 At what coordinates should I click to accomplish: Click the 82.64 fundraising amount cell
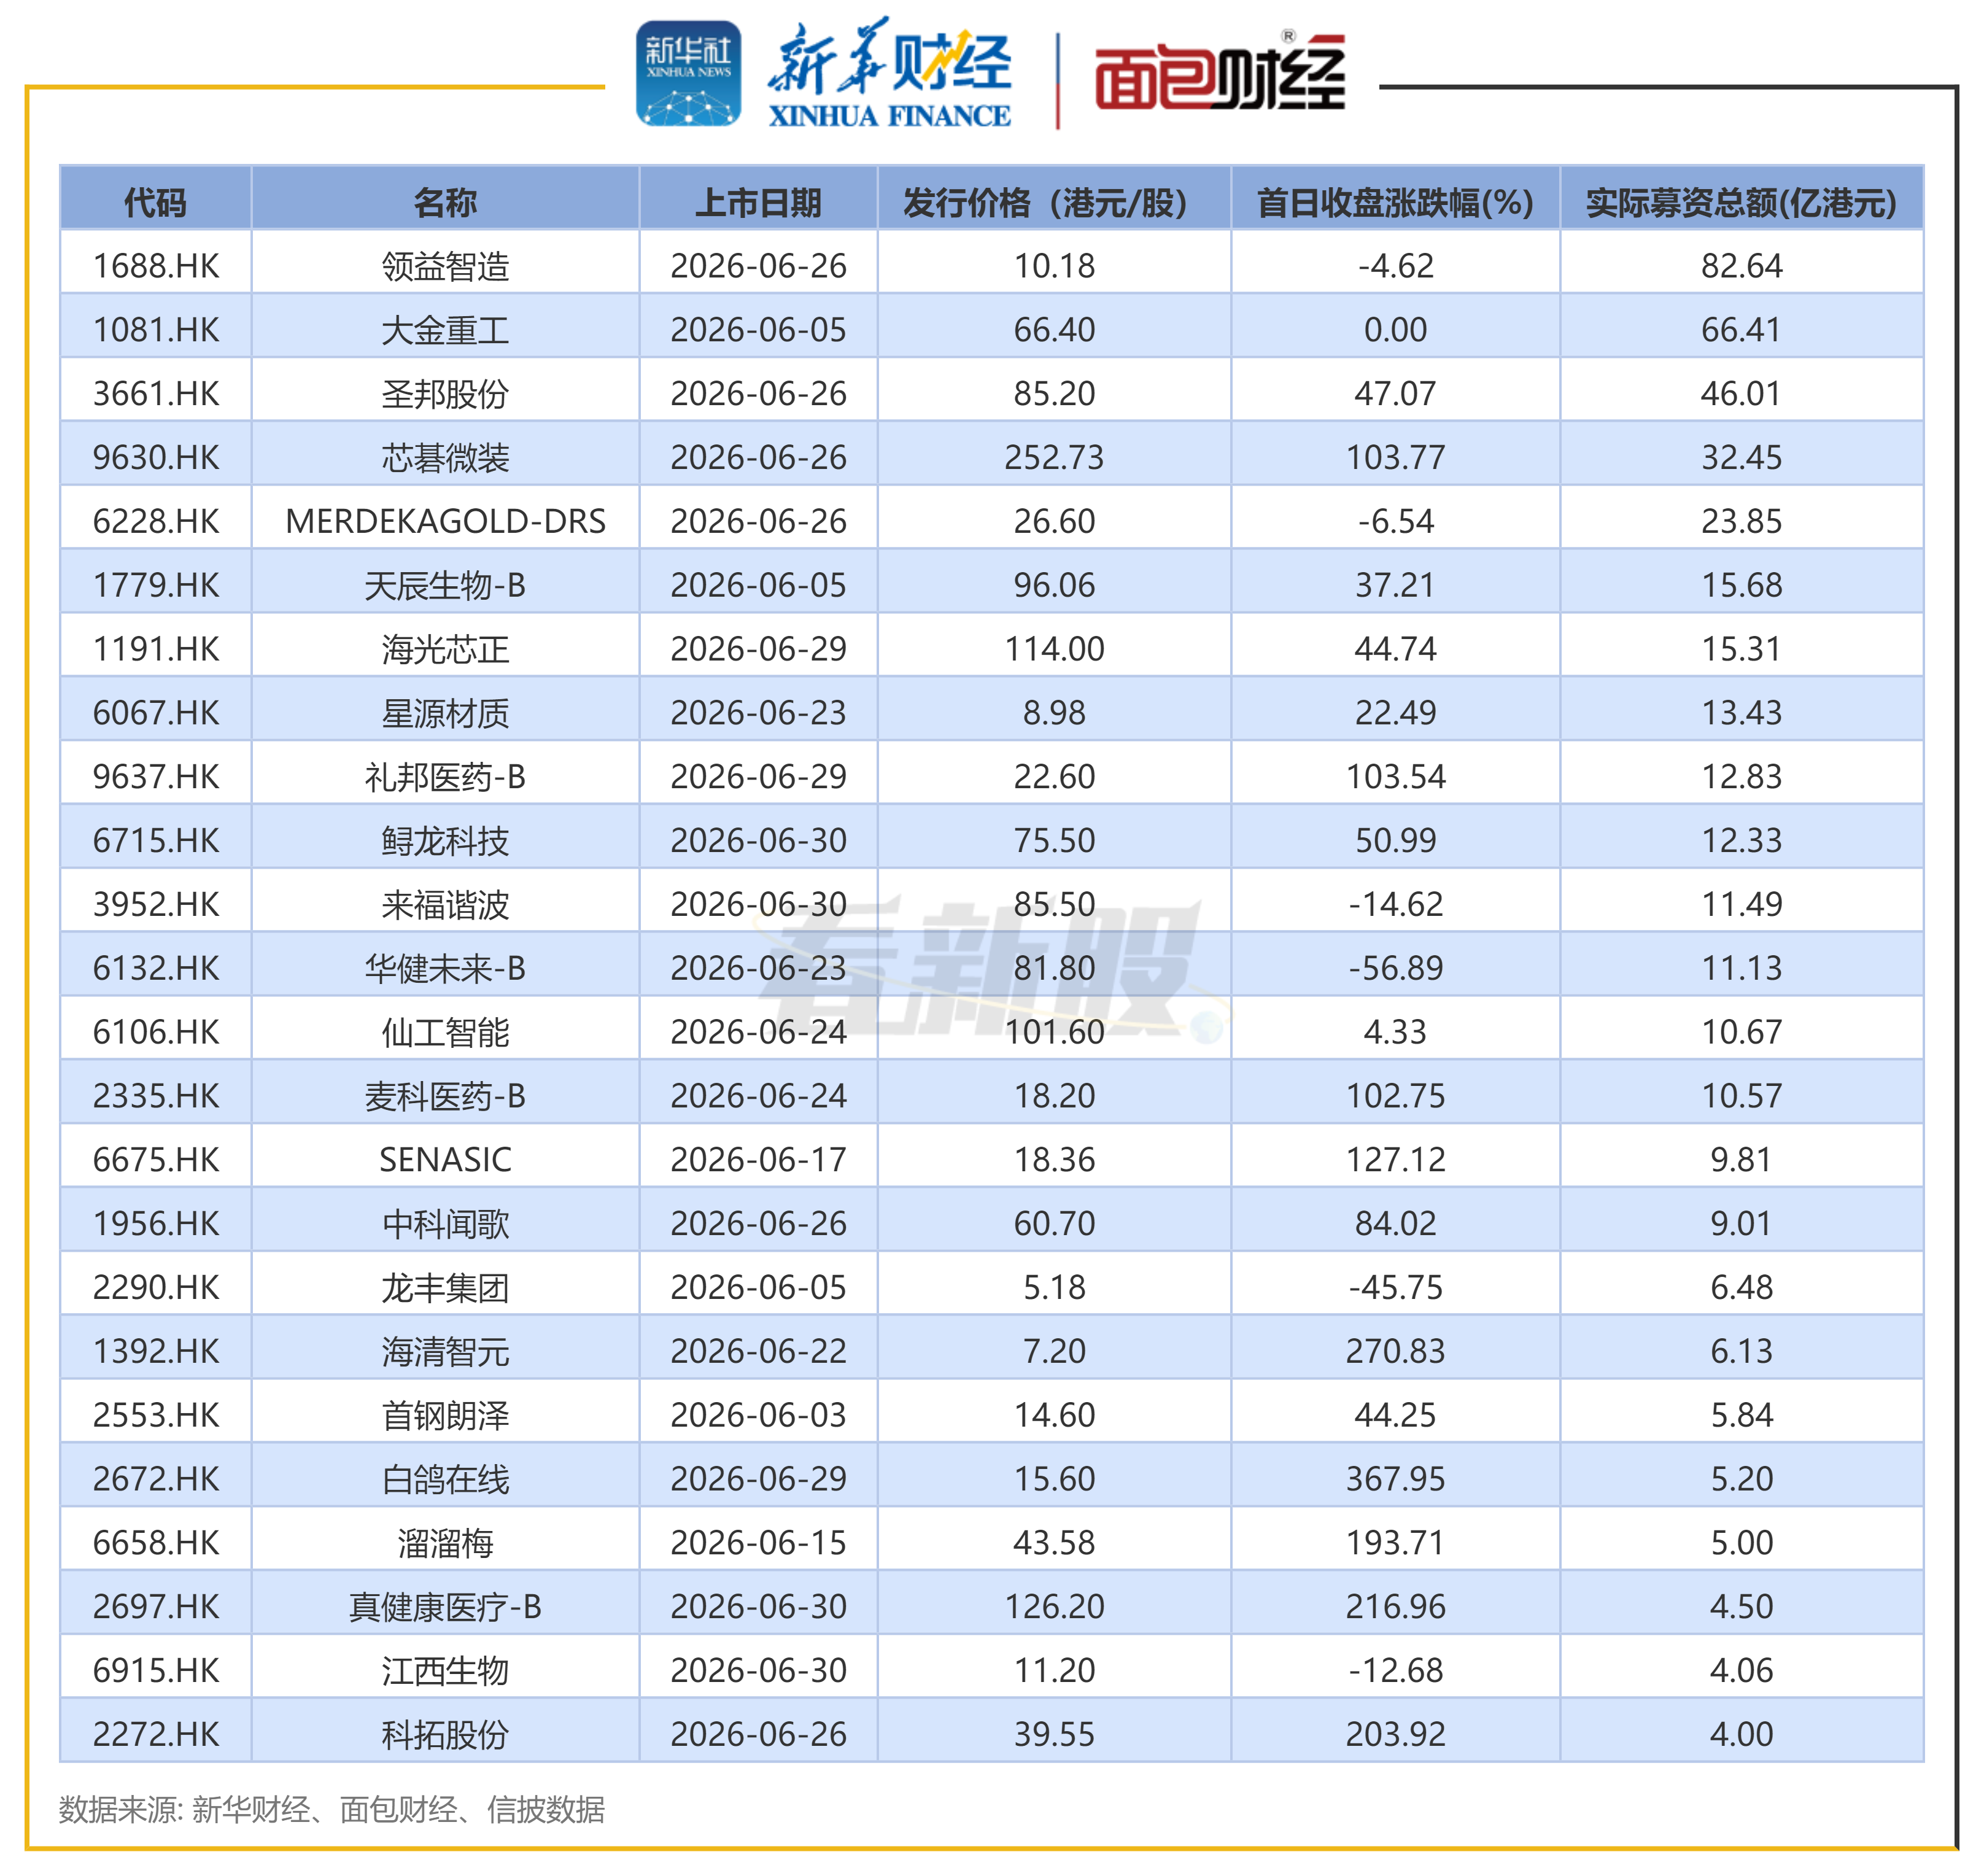pyautogui.click(x=1741, y=266)
